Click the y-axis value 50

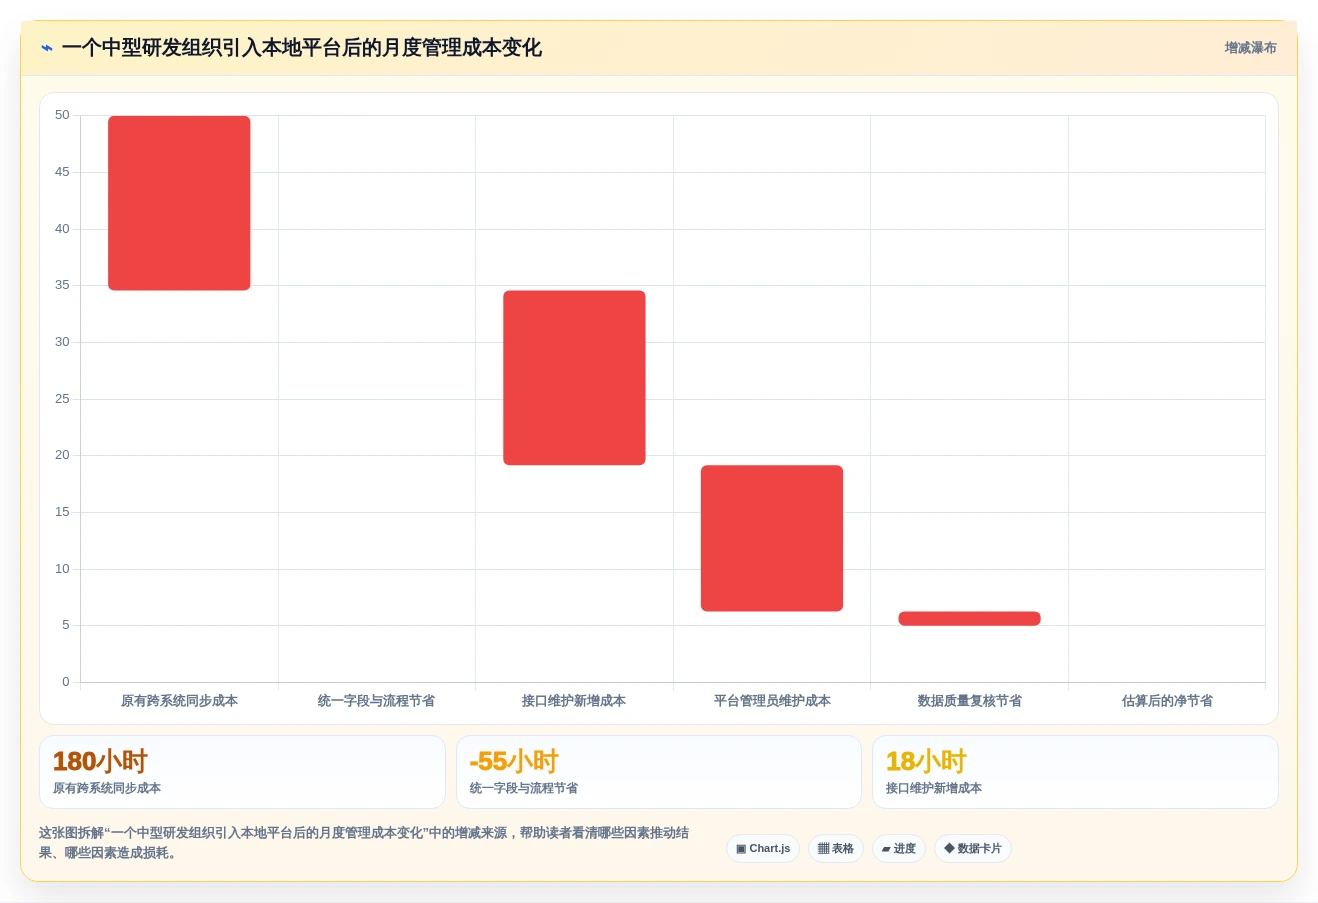coord(62,115)
